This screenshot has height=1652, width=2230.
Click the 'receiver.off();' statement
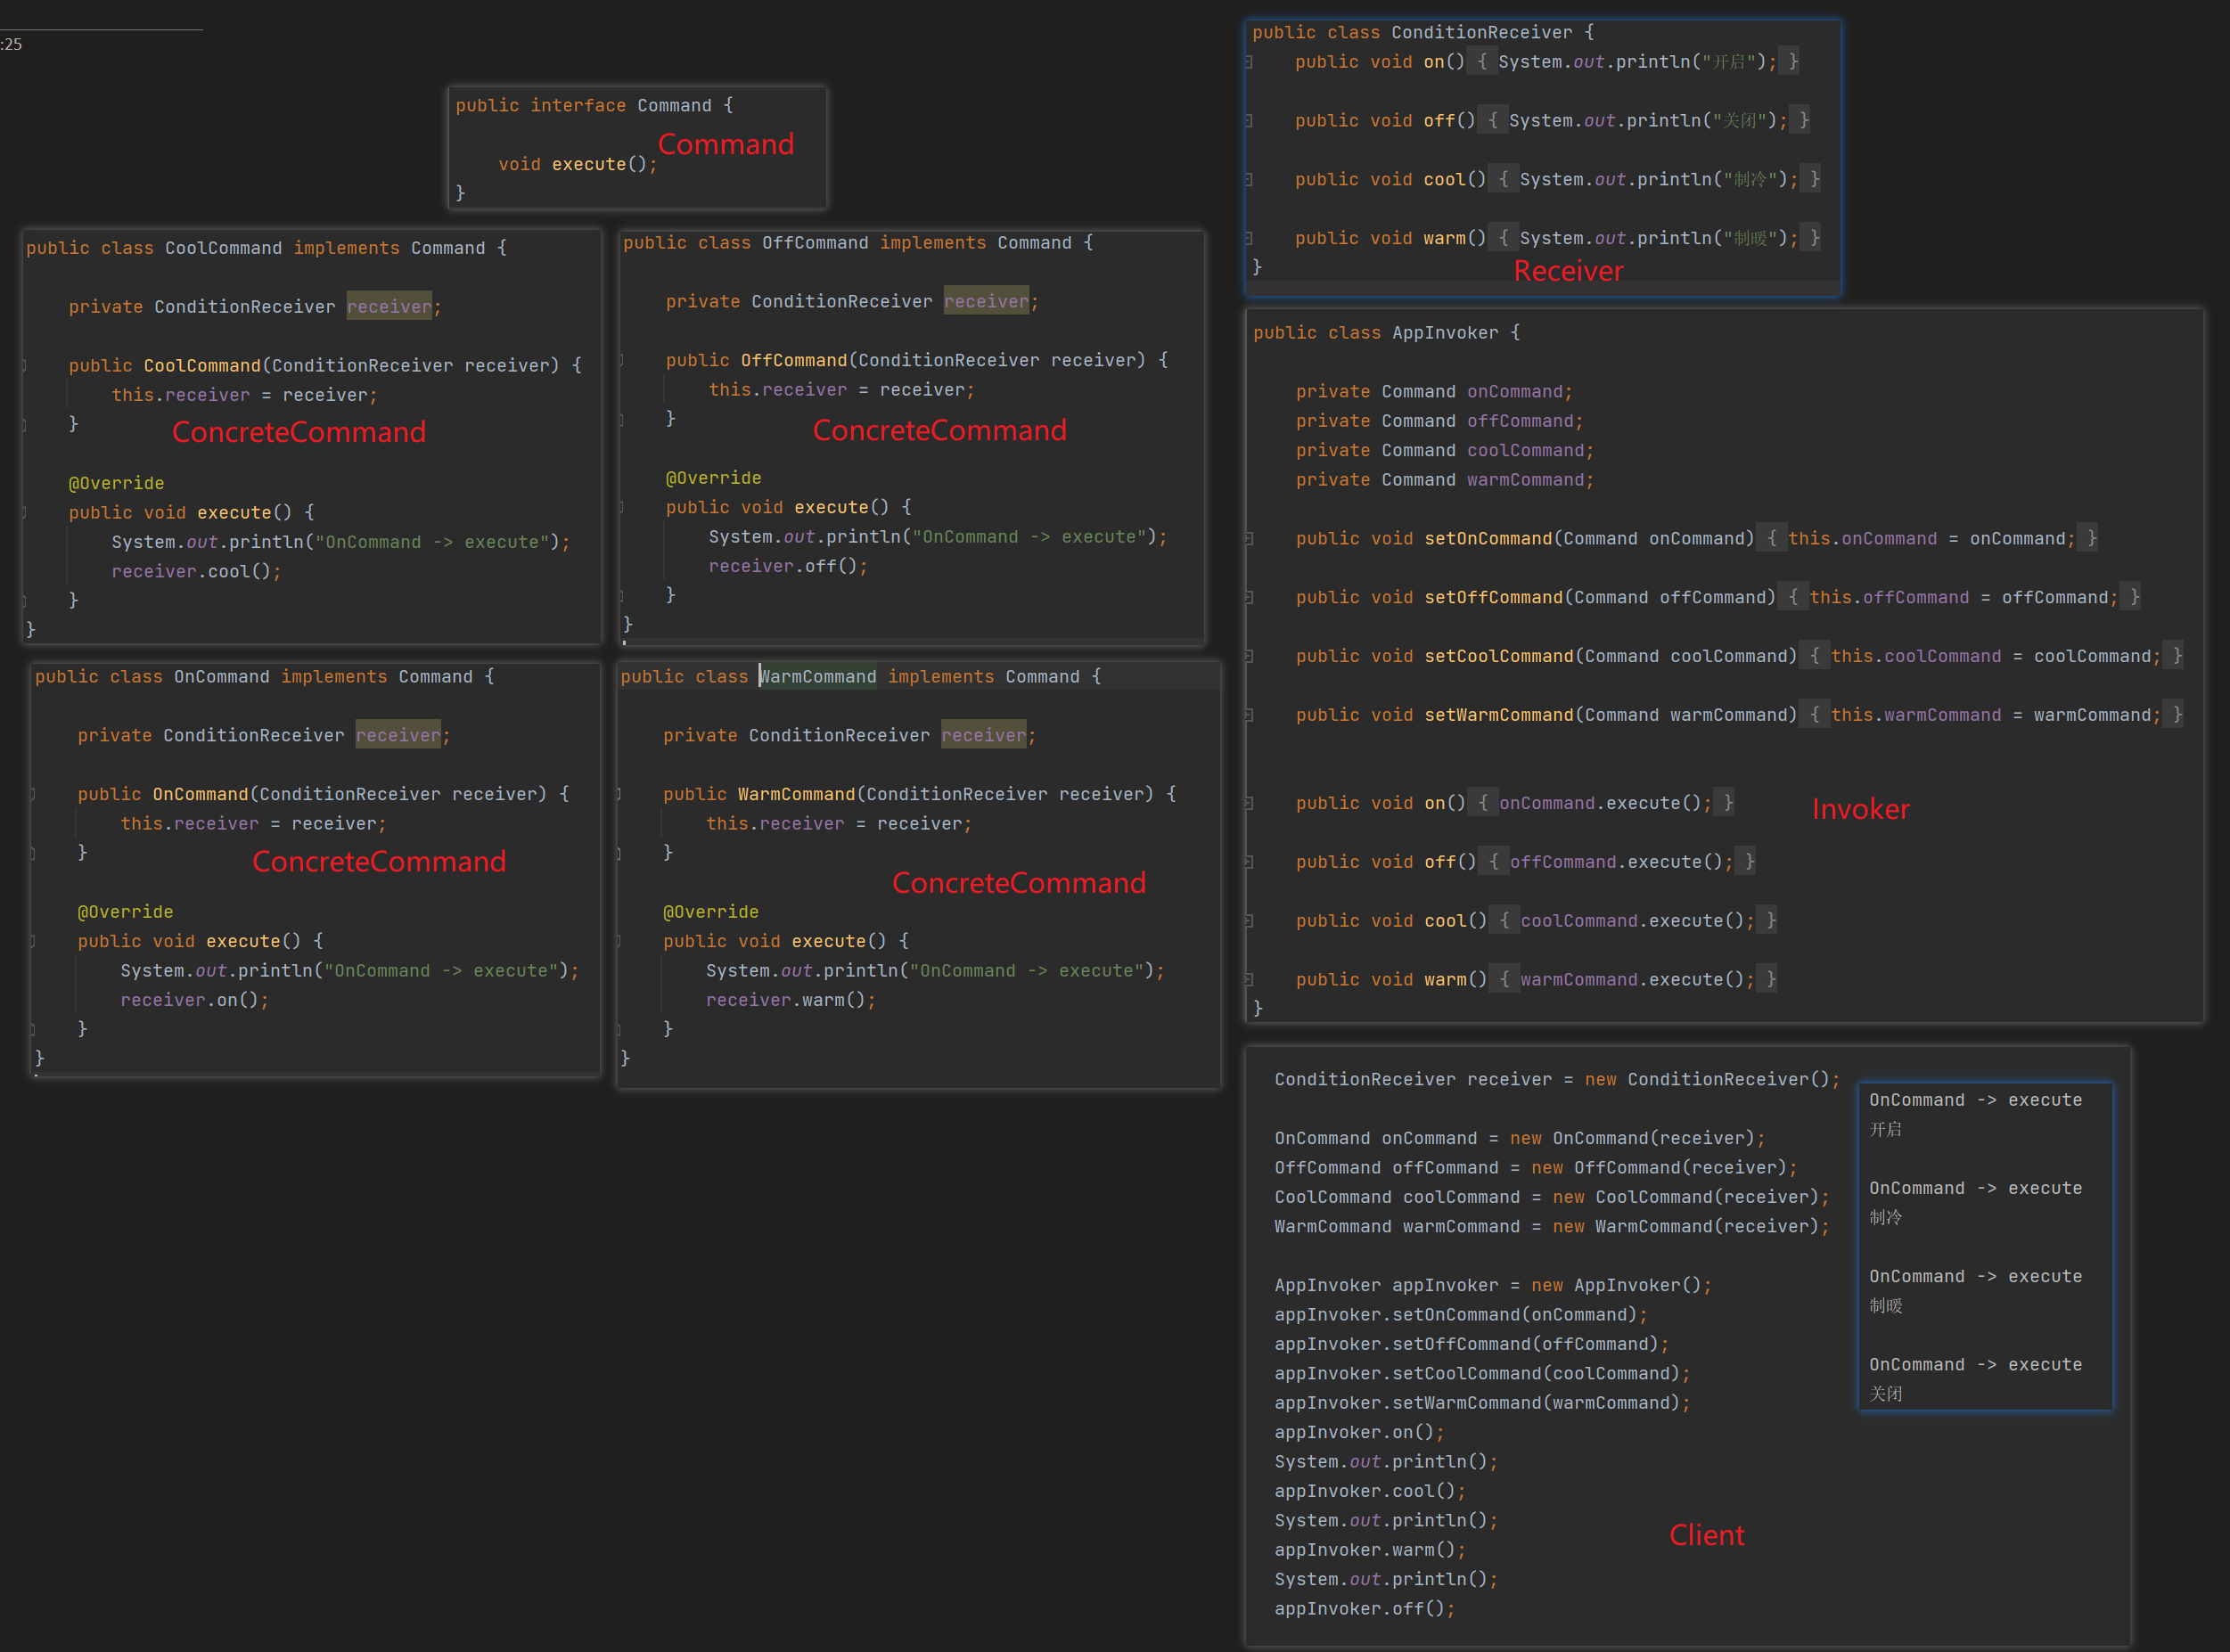788,567
